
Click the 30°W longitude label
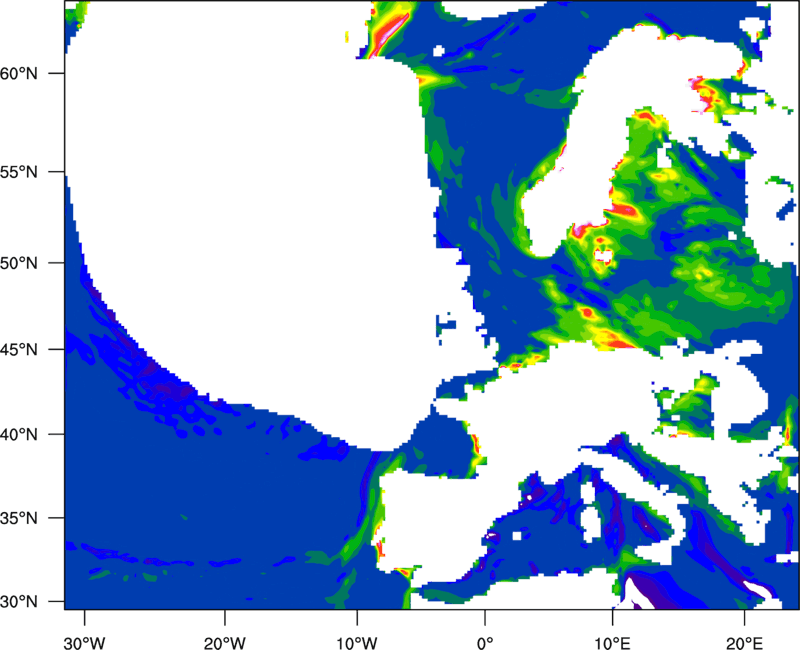84,643
